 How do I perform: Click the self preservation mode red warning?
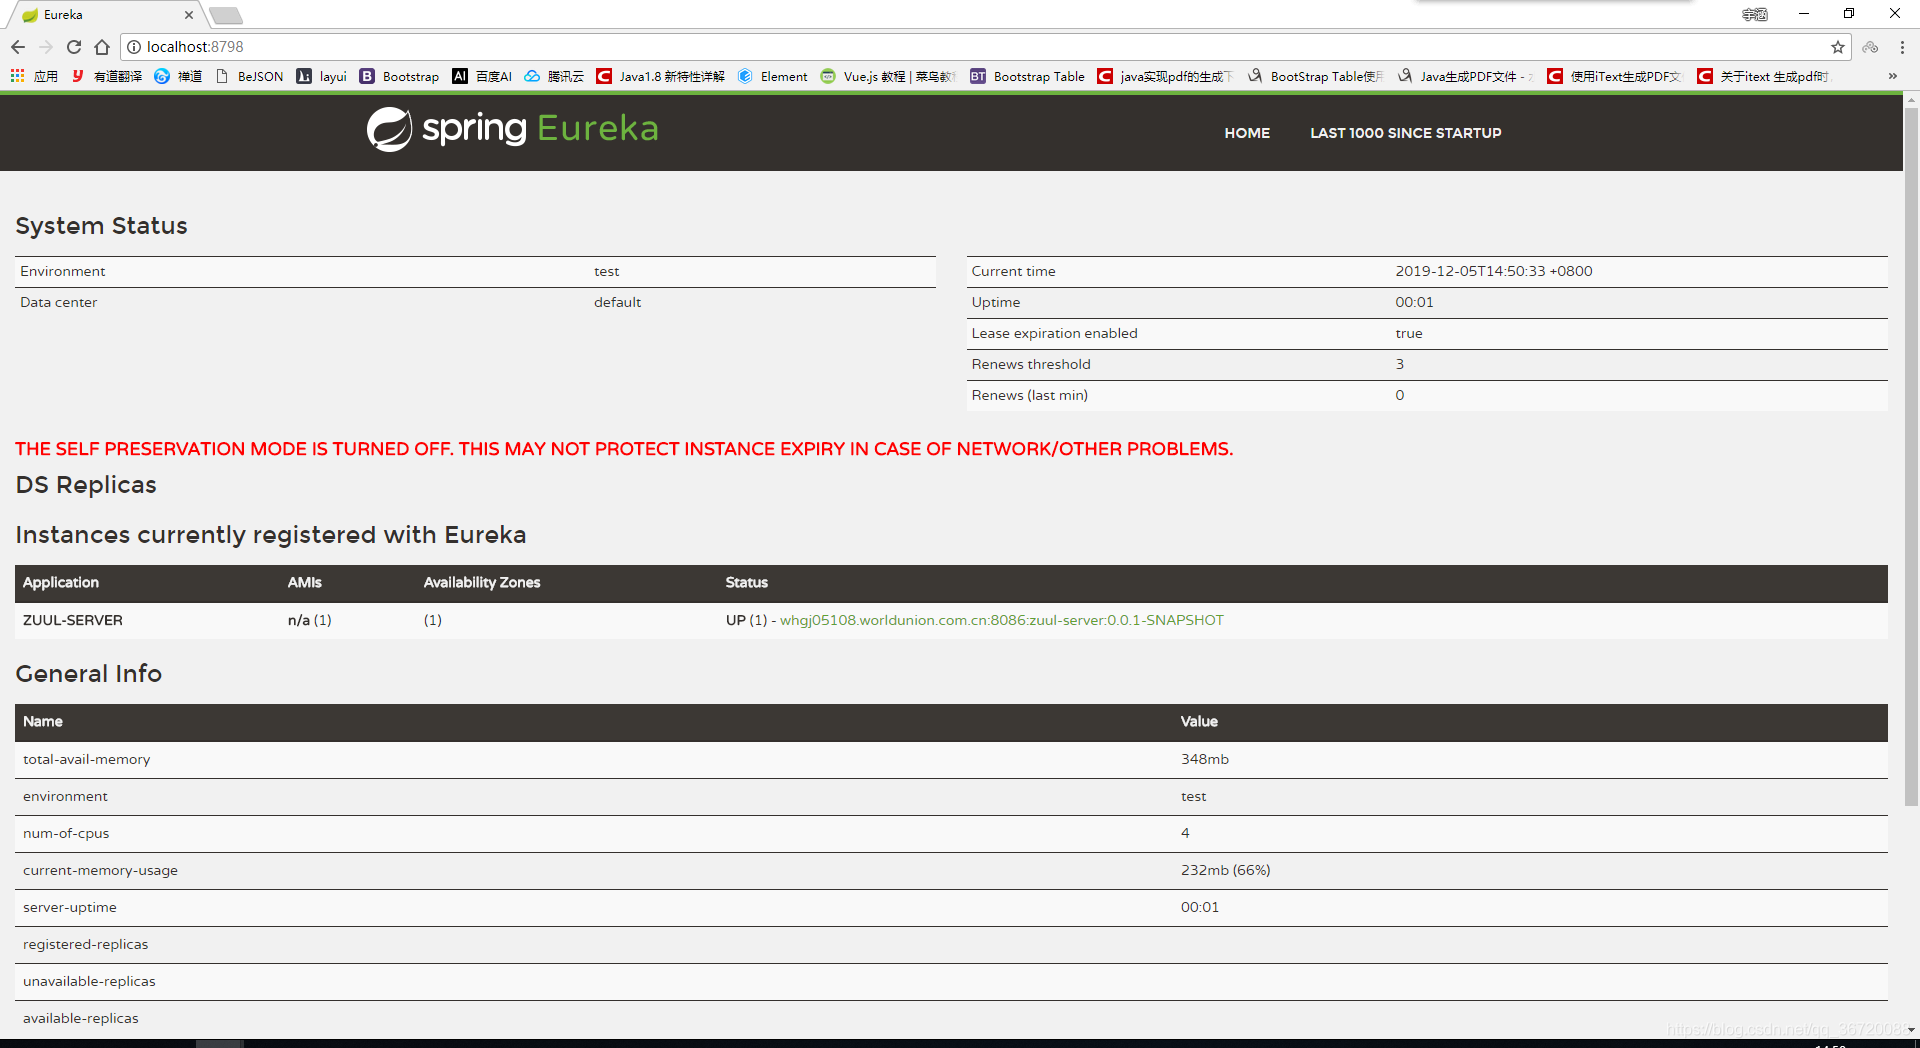[624, 449]
